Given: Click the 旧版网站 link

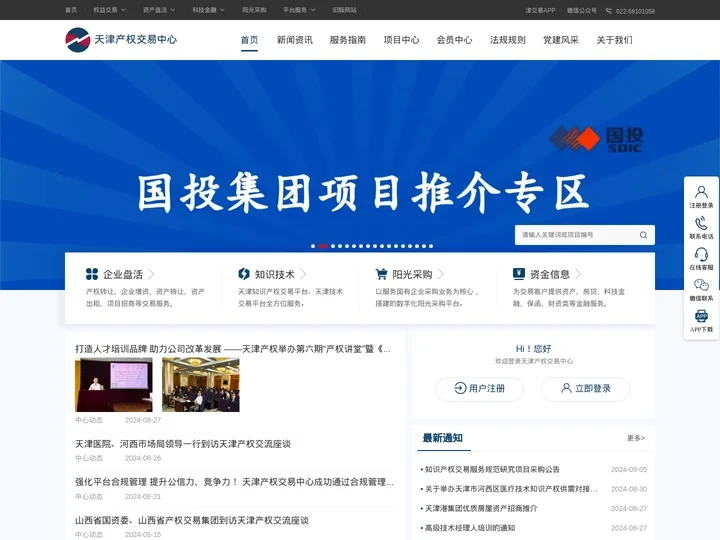Looking at the screenshot, I should pyautogui.click(x=344, y=10).
